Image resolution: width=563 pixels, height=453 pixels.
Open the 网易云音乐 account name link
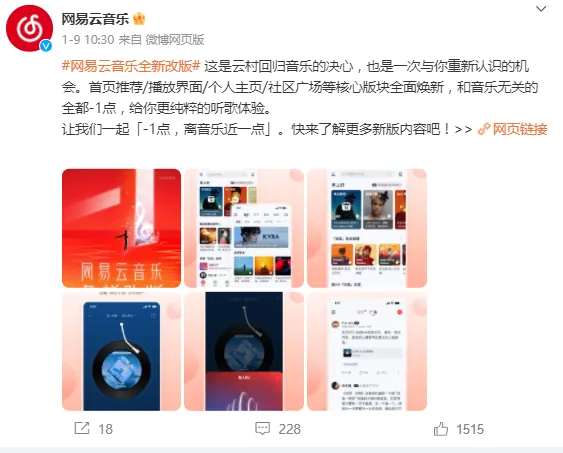[x=95, y=19]
